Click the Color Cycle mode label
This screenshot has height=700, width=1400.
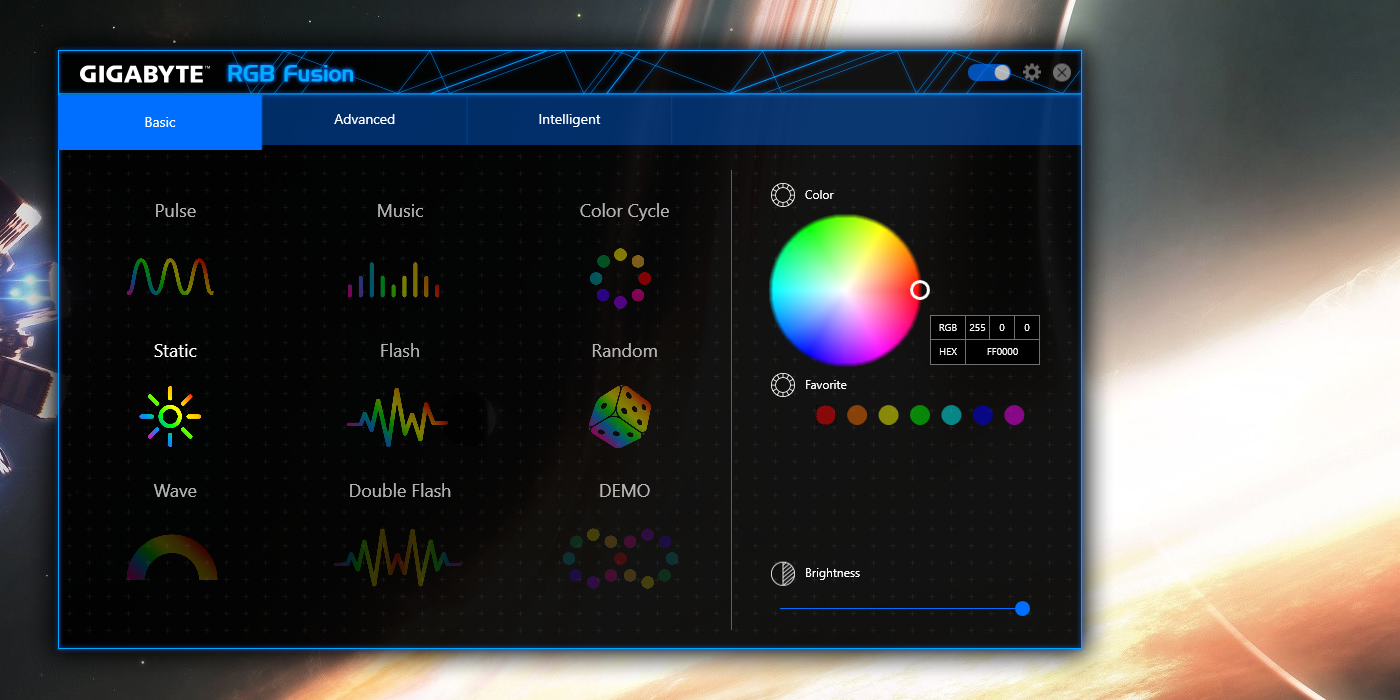pyautogui.click(x=624, y=211)
